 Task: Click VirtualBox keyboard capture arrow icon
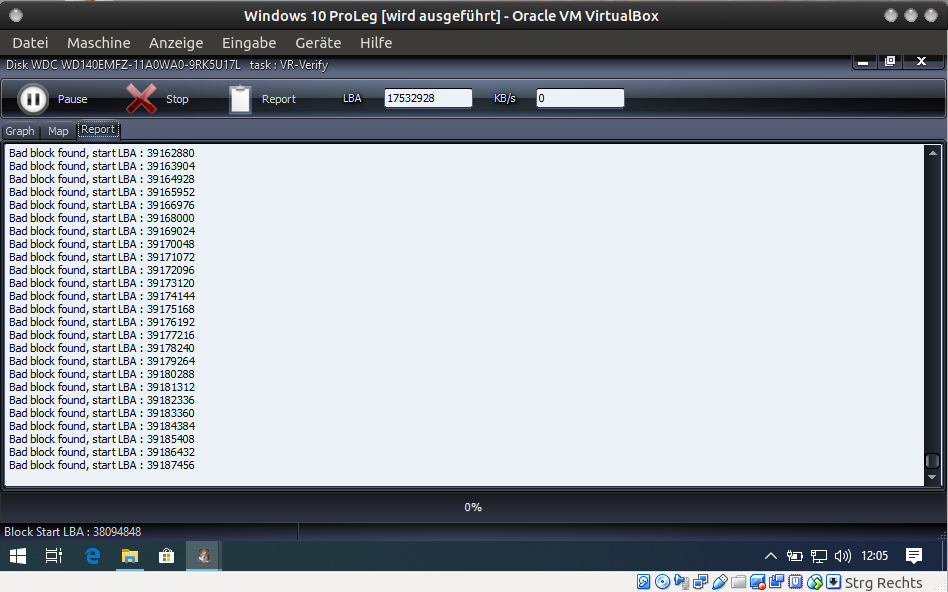833,582
